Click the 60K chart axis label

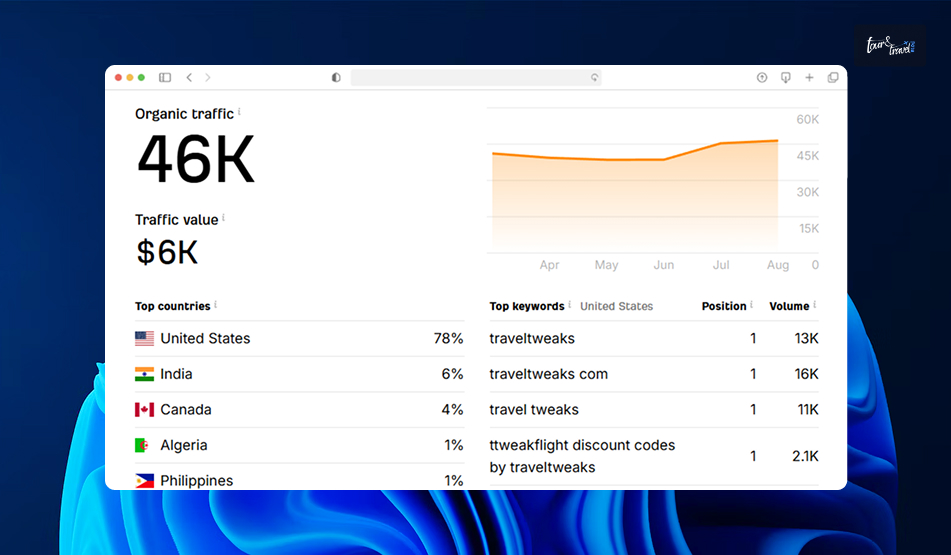pos(807,119)
